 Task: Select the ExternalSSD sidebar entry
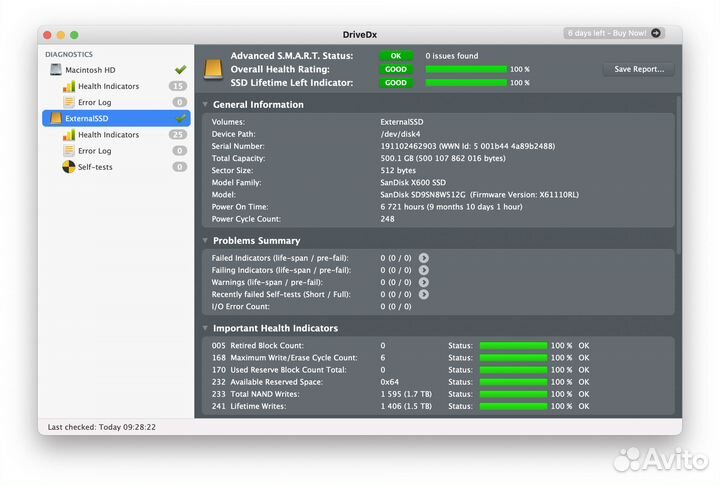tap(117, 118)
